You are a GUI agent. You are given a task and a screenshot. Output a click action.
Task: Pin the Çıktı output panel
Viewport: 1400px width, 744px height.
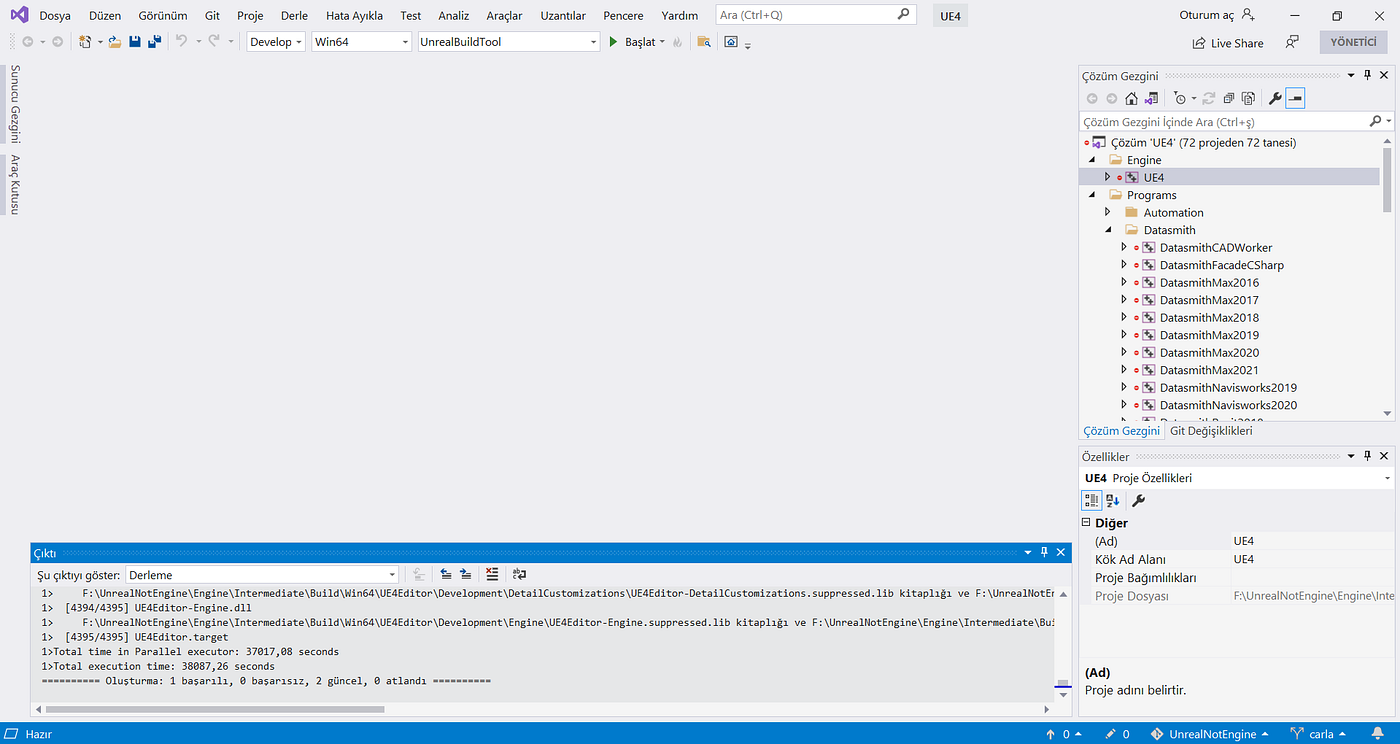pos(1044,552)
